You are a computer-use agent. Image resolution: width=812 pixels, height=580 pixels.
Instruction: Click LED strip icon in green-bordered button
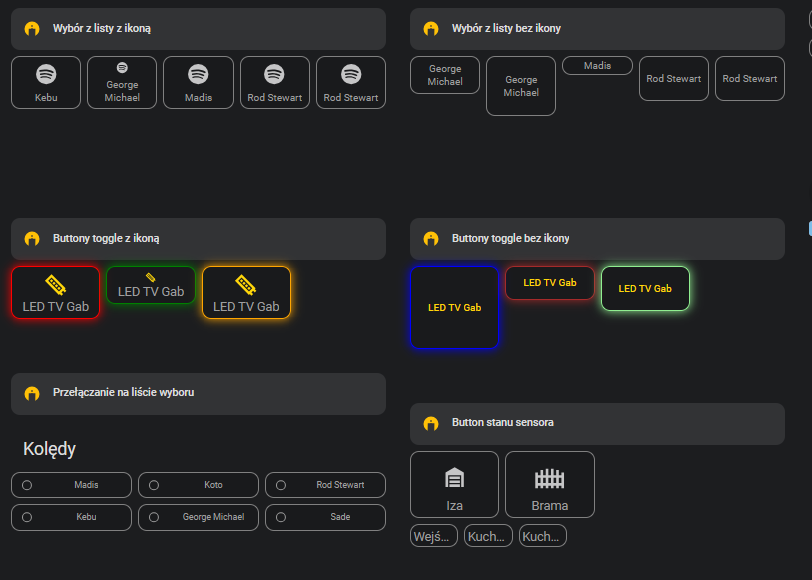pyautogui.click(x=151, y=277)
